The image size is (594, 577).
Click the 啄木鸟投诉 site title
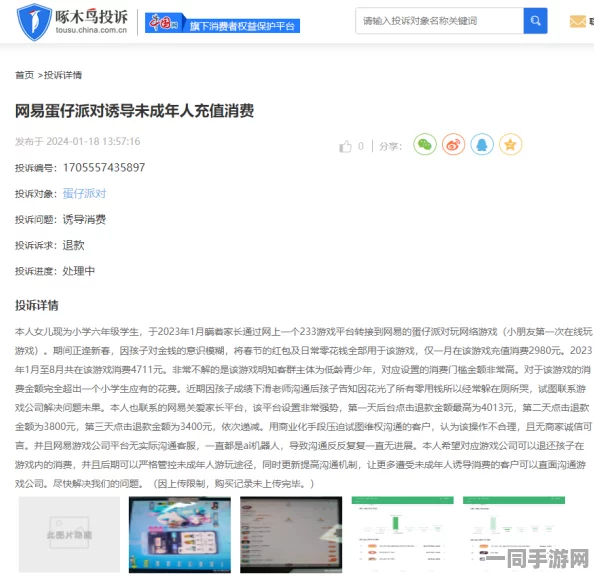pos(91,17)
